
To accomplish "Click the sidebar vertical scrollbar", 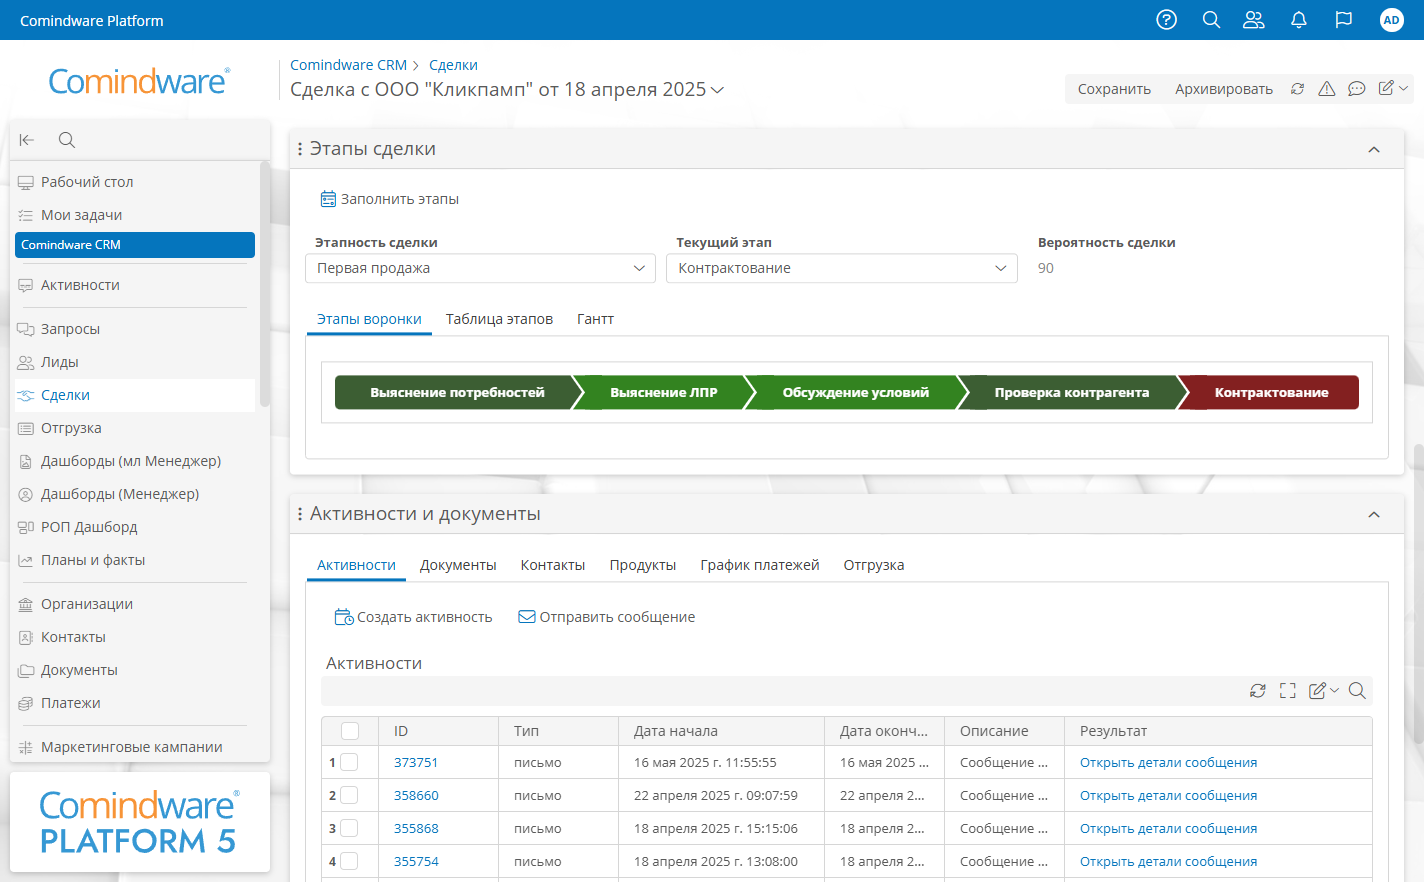I will point(264,285).
